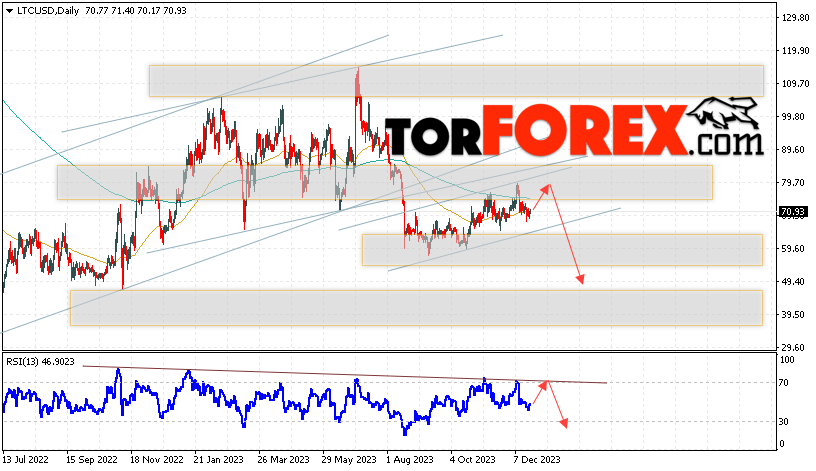Click the 29 May 2023 date label

[349, 460]
